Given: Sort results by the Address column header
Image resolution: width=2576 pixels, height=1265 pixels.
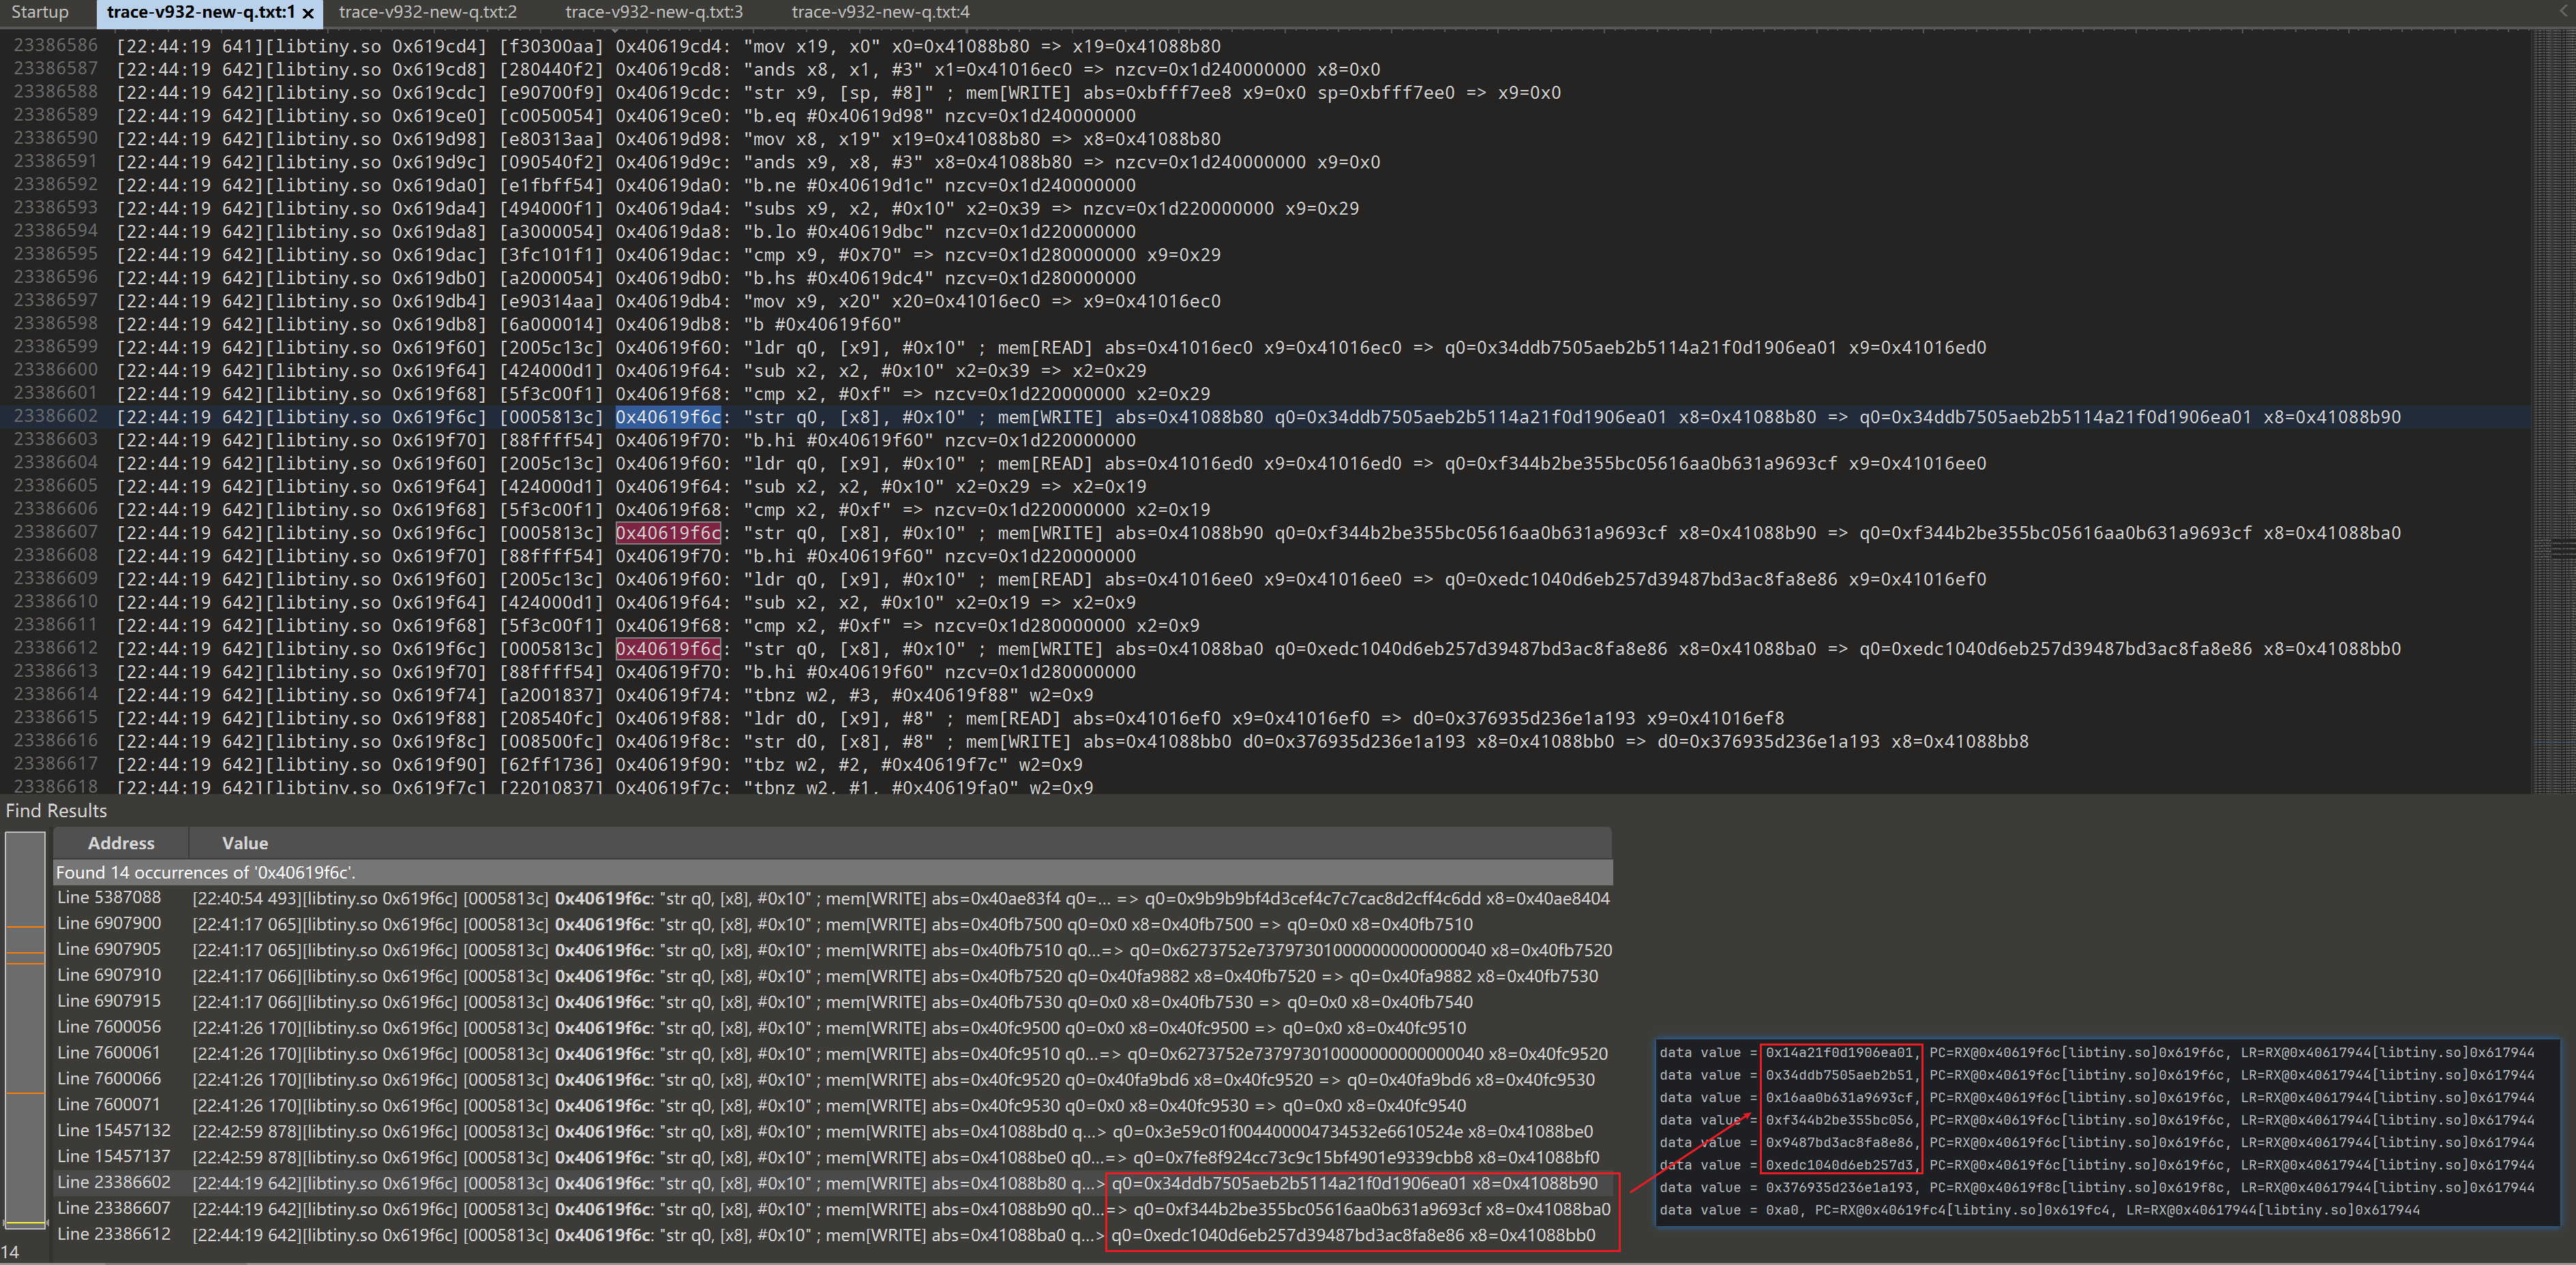Looking at the screenshot, I should pyautogui.click(x=121, y=843).
